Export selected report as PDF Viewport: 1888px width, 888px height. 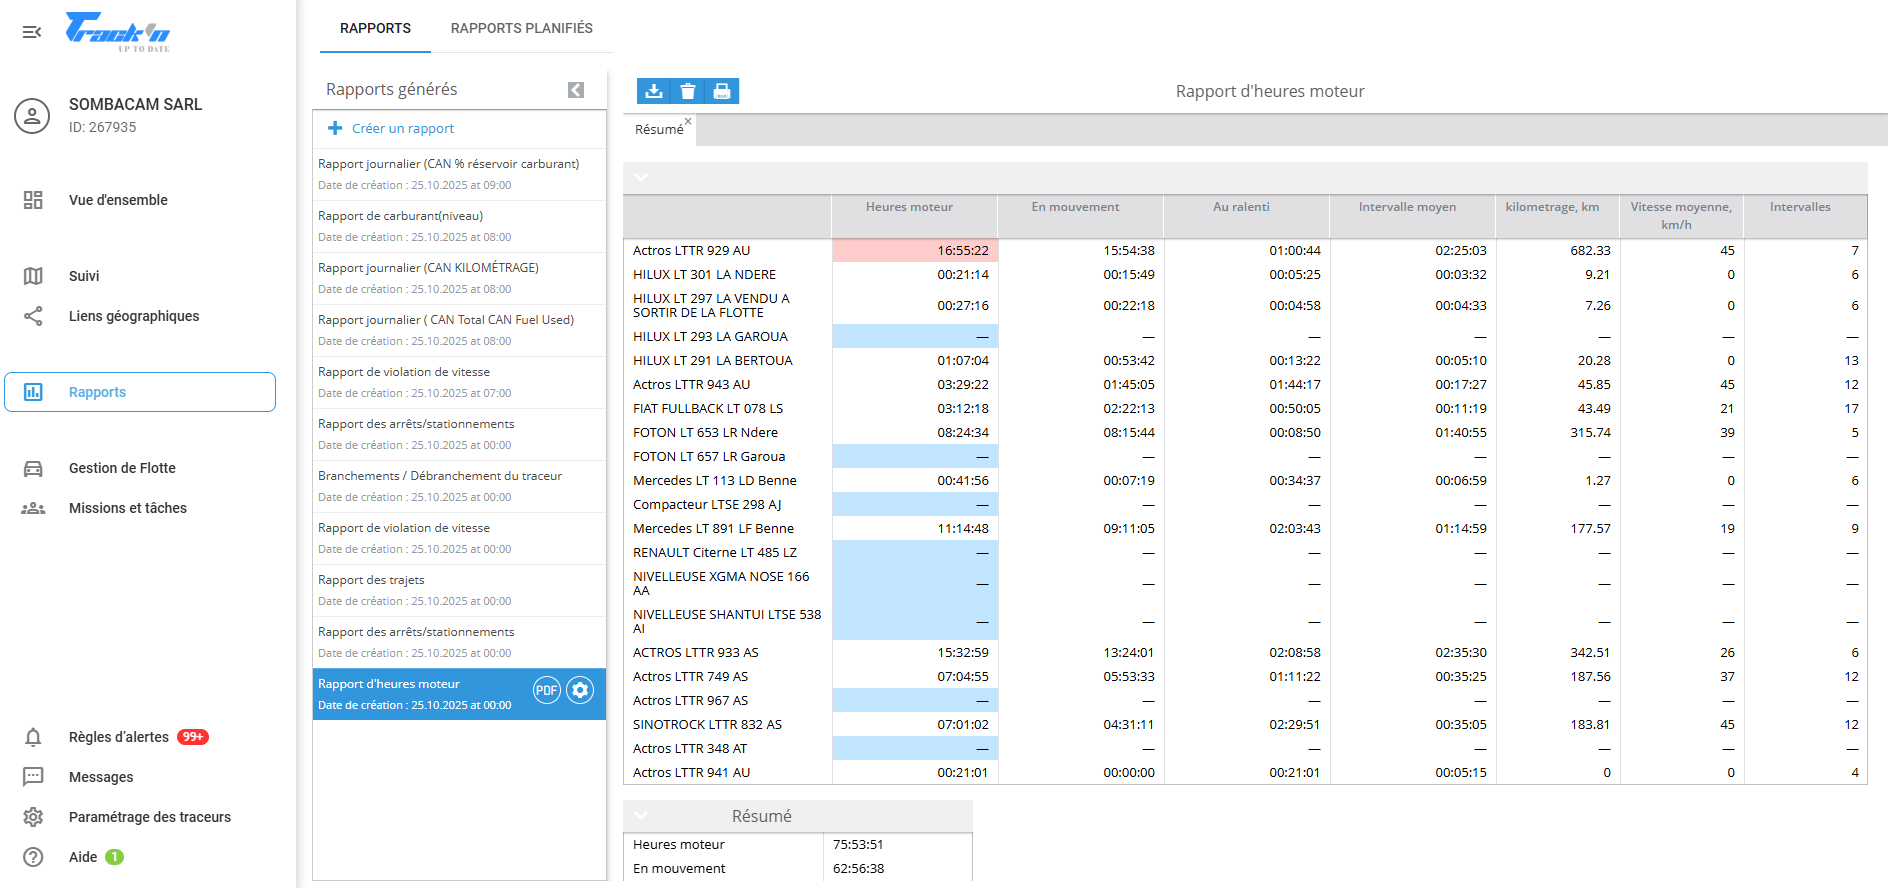pos(546,690)
